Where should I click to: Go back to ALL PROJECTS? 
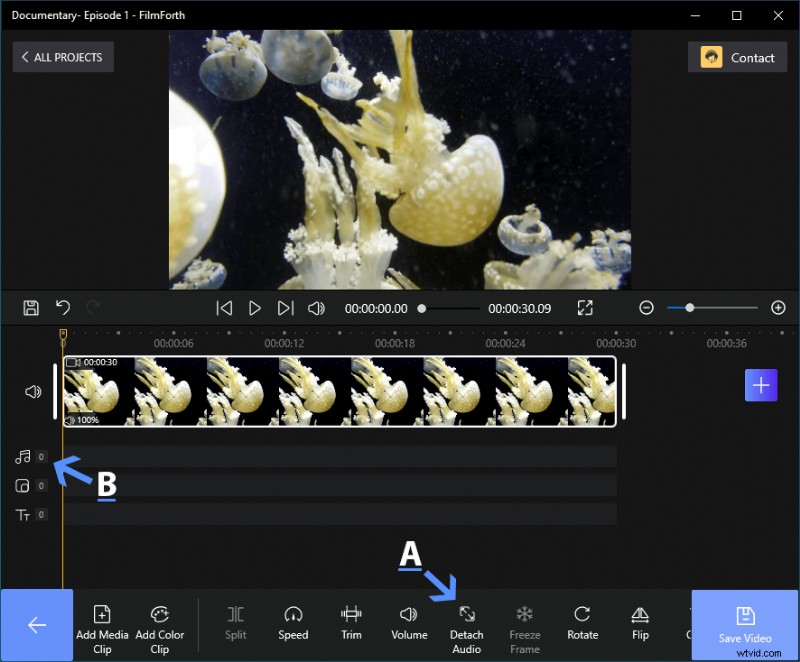(62, 57)
